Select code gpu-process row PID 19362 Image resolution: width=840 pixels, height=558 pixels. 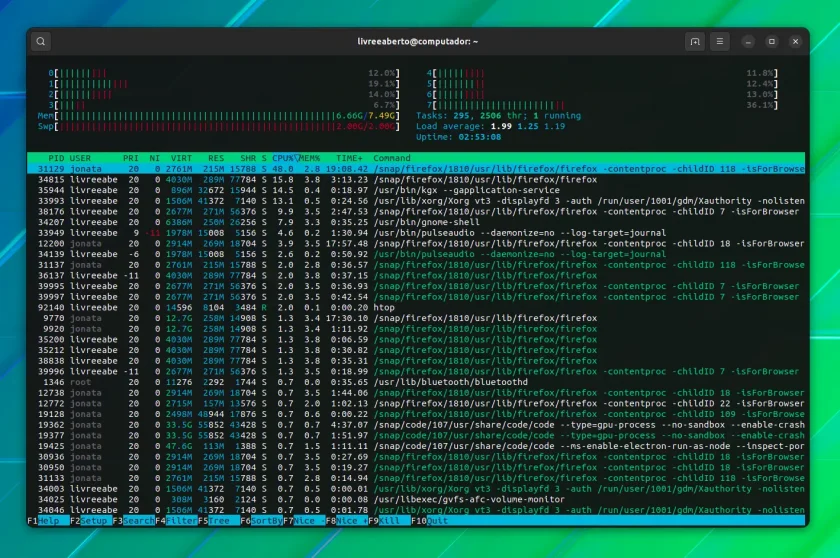click(416, 425)
